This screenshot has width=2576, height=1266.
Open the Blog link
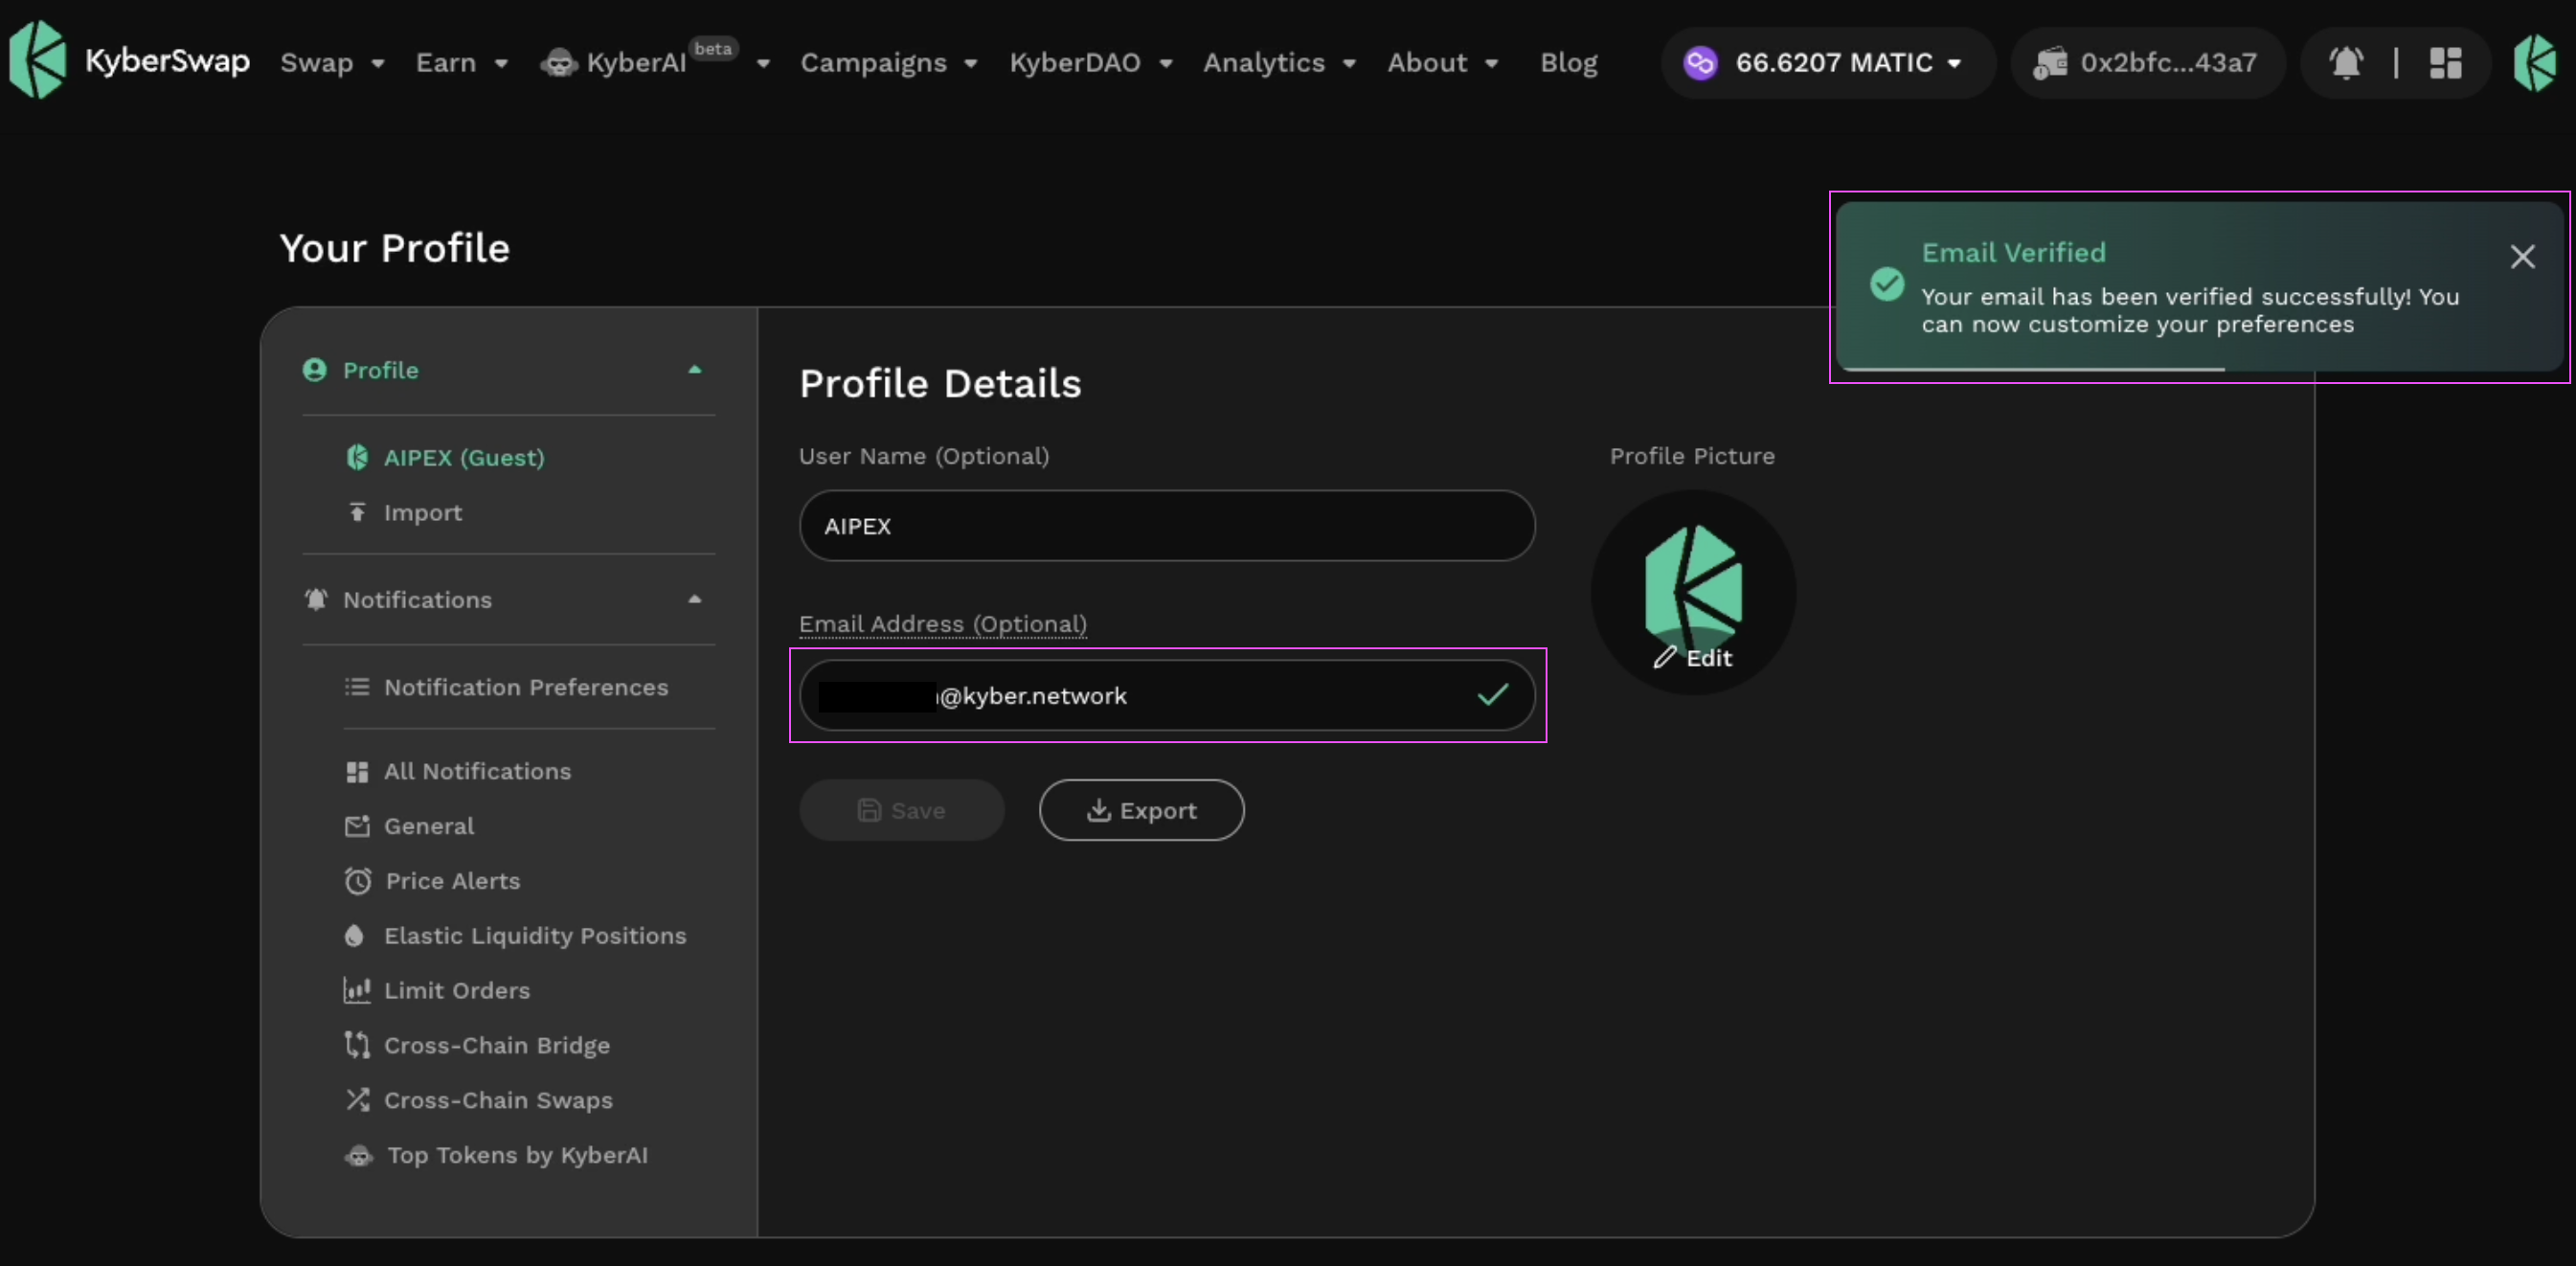tap(1568, 63)
